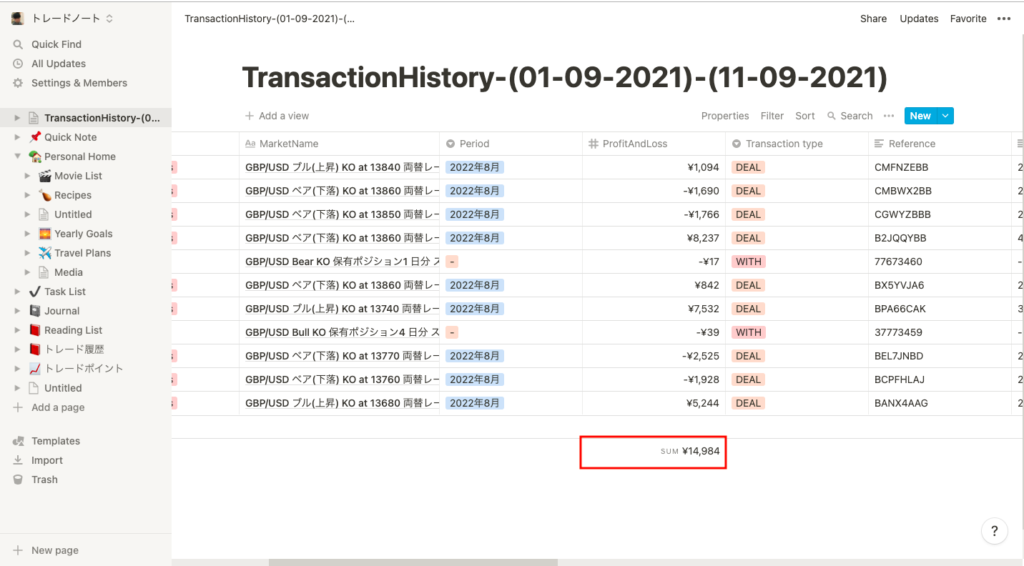This screenshot has width=1024, height=566.
Task: Click the Share button
Action: point(873,18)
